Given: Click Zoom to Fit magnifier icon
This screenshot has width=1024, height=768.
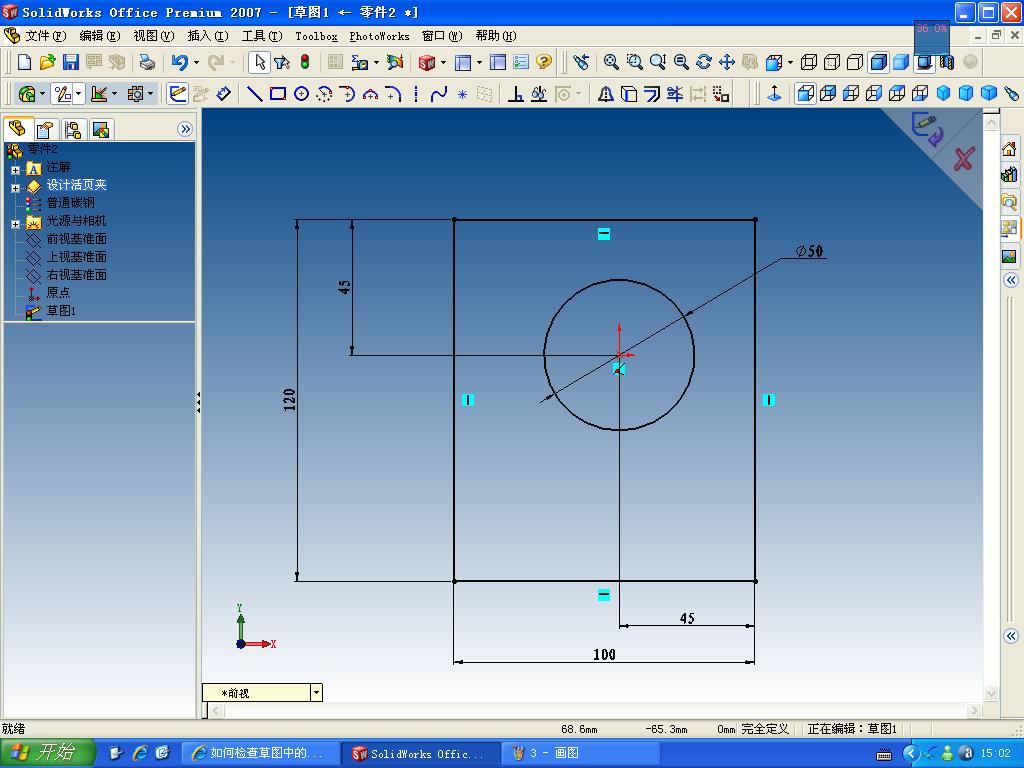Looking at the screenshot, I should (611, 62).
